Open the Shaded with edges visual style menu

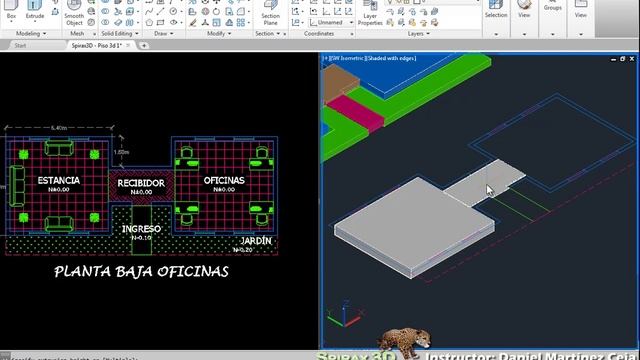(x=391, y=58)
